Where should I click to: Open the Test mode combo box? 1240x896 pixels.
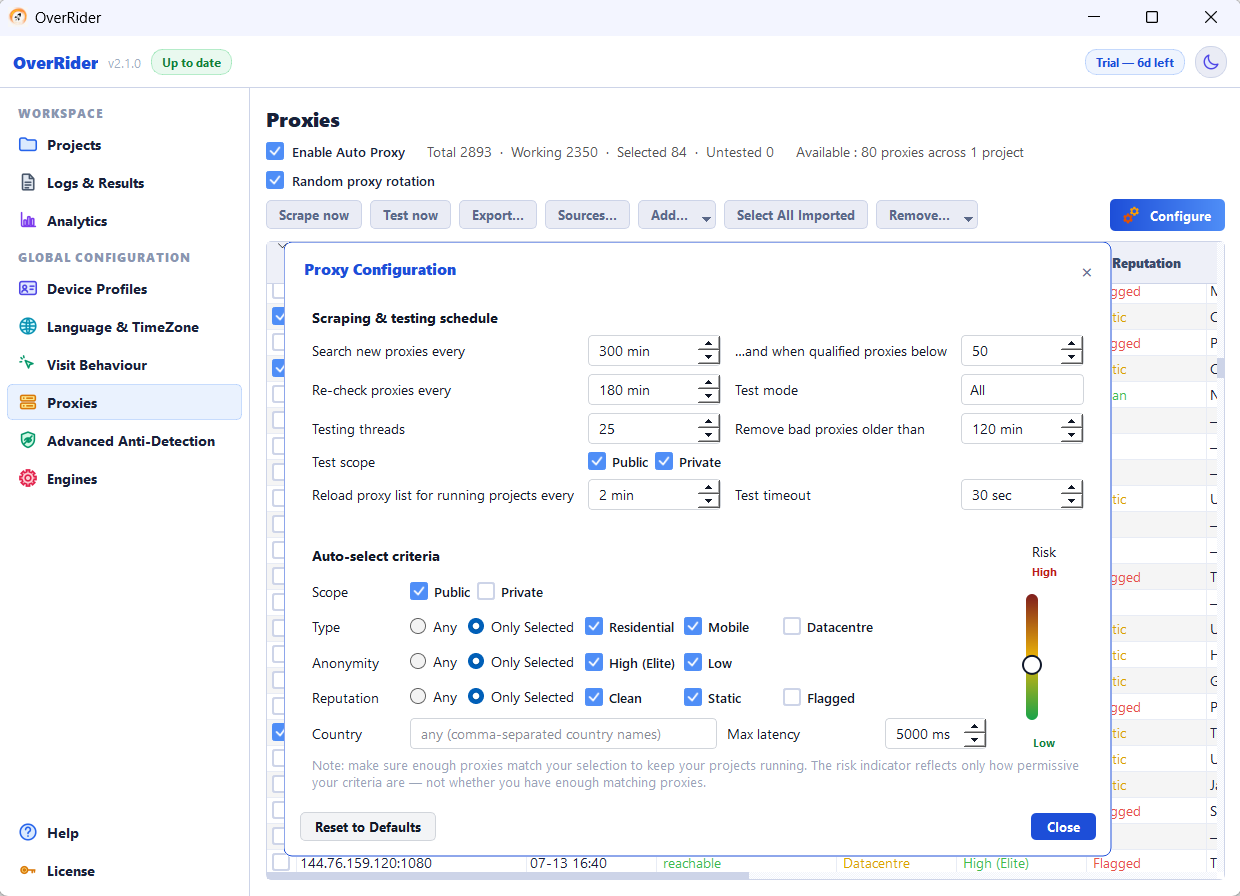coord(1022,390)
